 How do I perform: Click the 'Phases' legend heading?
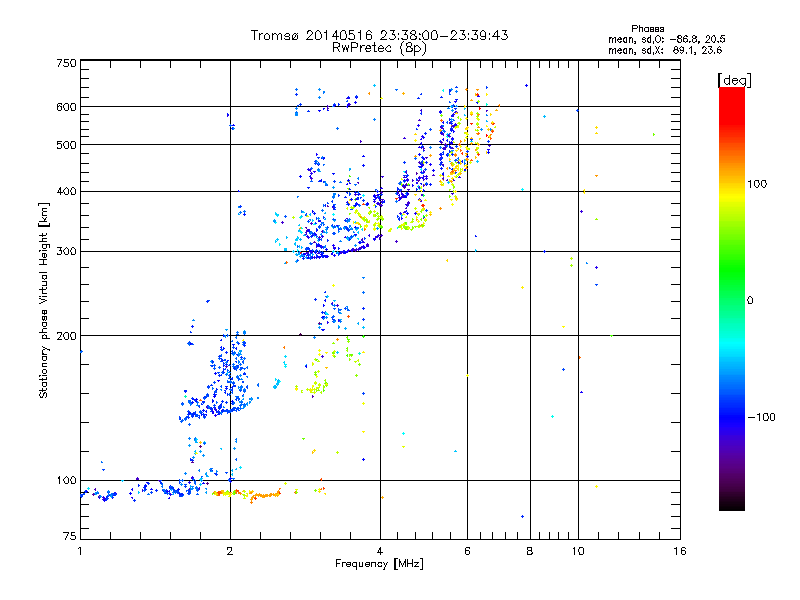[647, 29]
